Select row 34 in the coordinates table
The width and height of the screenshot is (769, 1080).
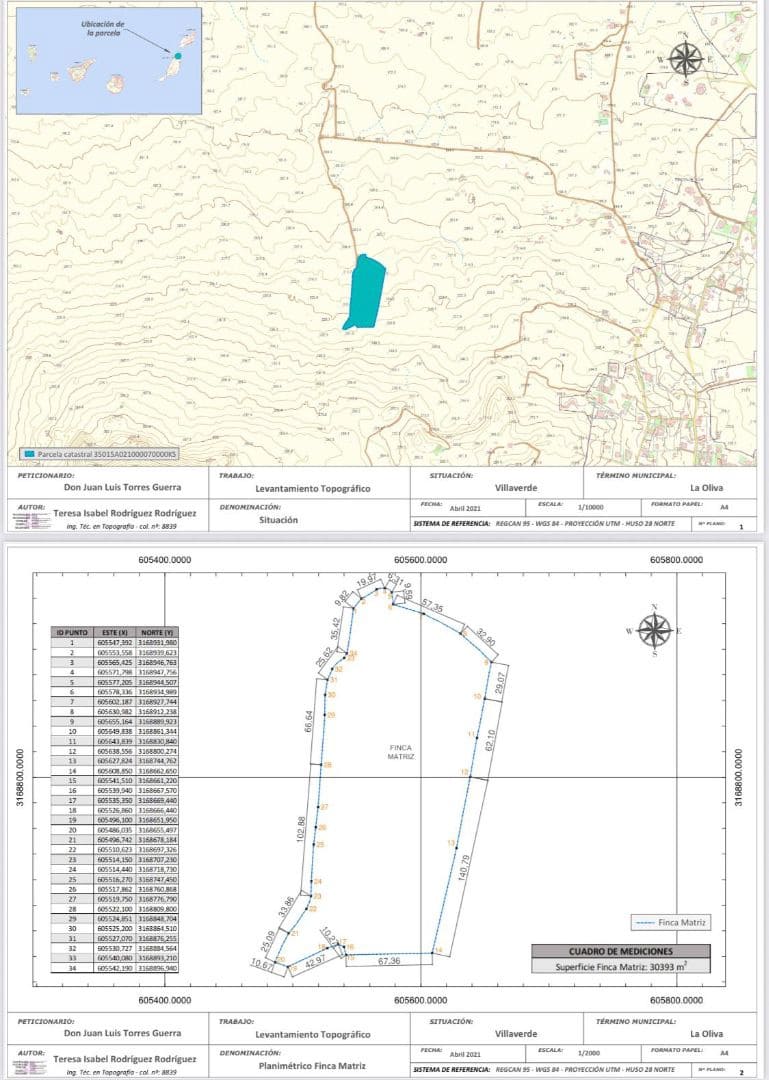click(116, 968)
